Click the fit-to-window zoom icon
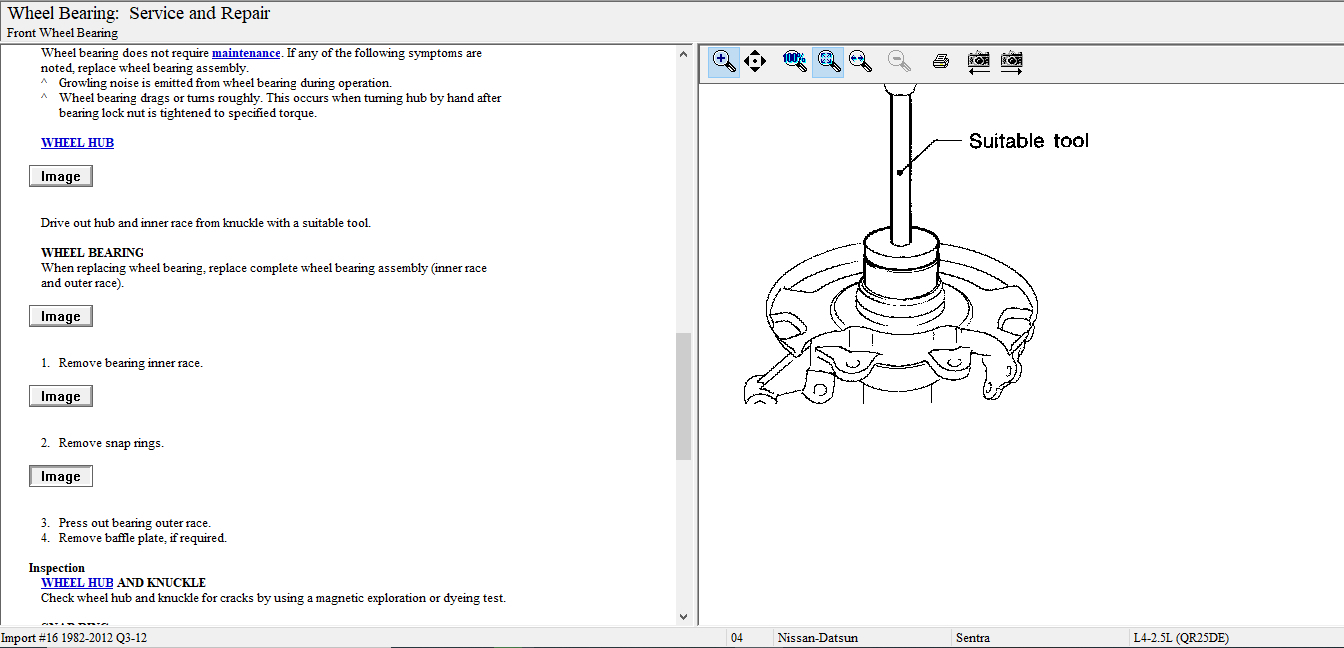 [x=827, y=61]
